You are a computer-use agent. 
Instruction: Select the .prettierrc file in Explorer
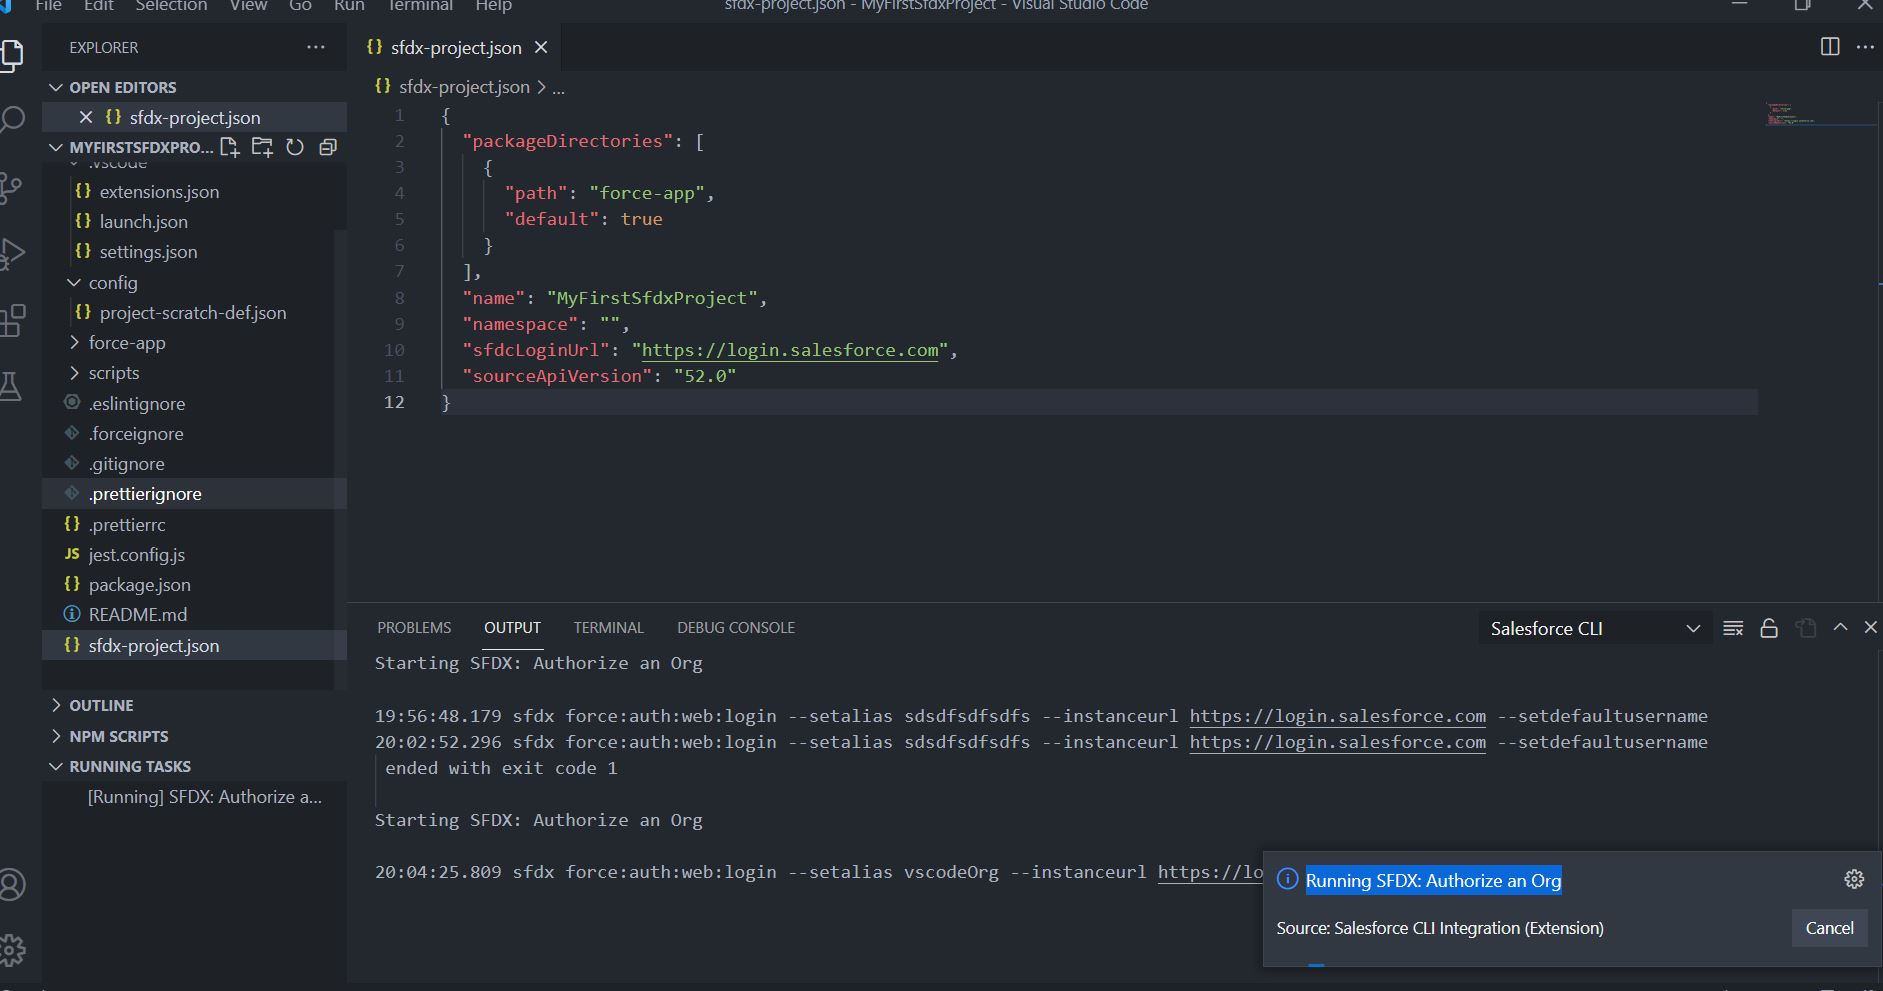(129, 524)
